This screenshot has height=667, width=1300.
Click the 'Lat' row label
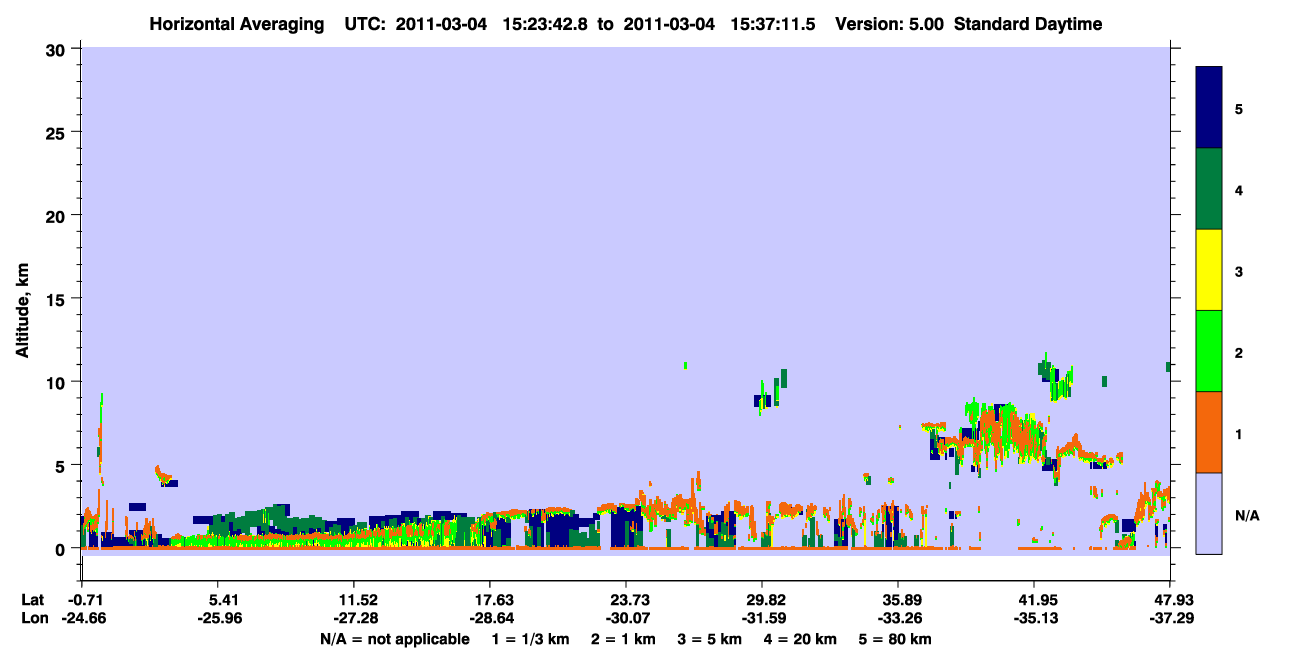tap(33, 600)
